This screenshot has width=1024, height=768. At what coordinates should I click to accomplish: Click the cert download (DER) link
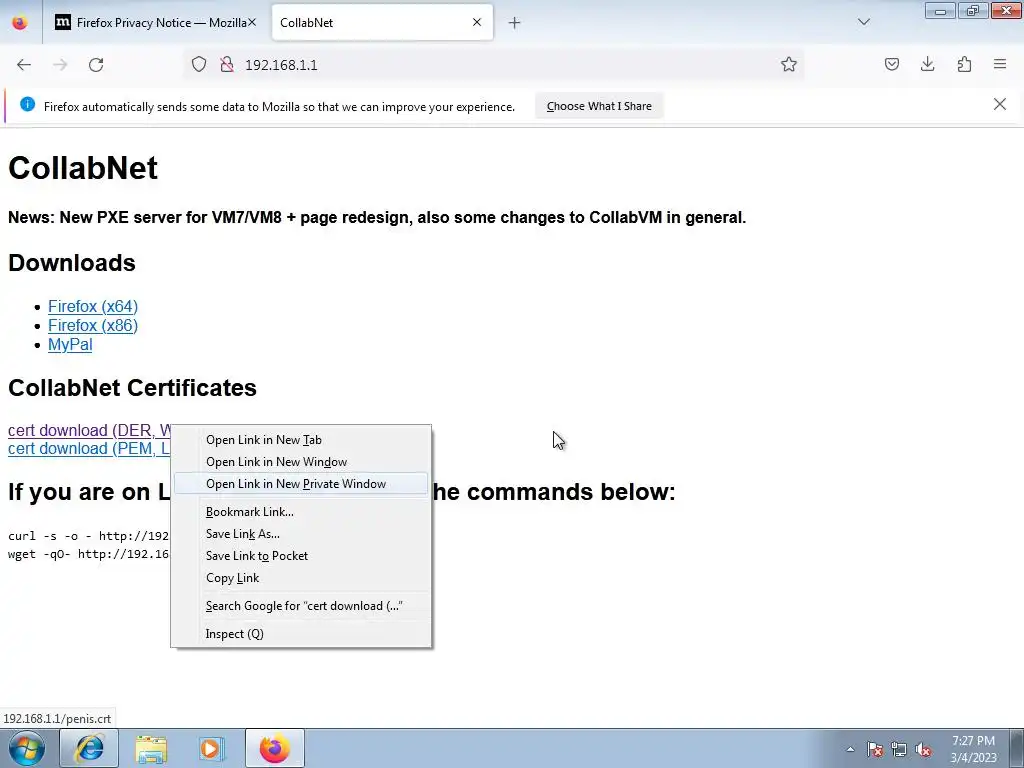click(89, 430)
